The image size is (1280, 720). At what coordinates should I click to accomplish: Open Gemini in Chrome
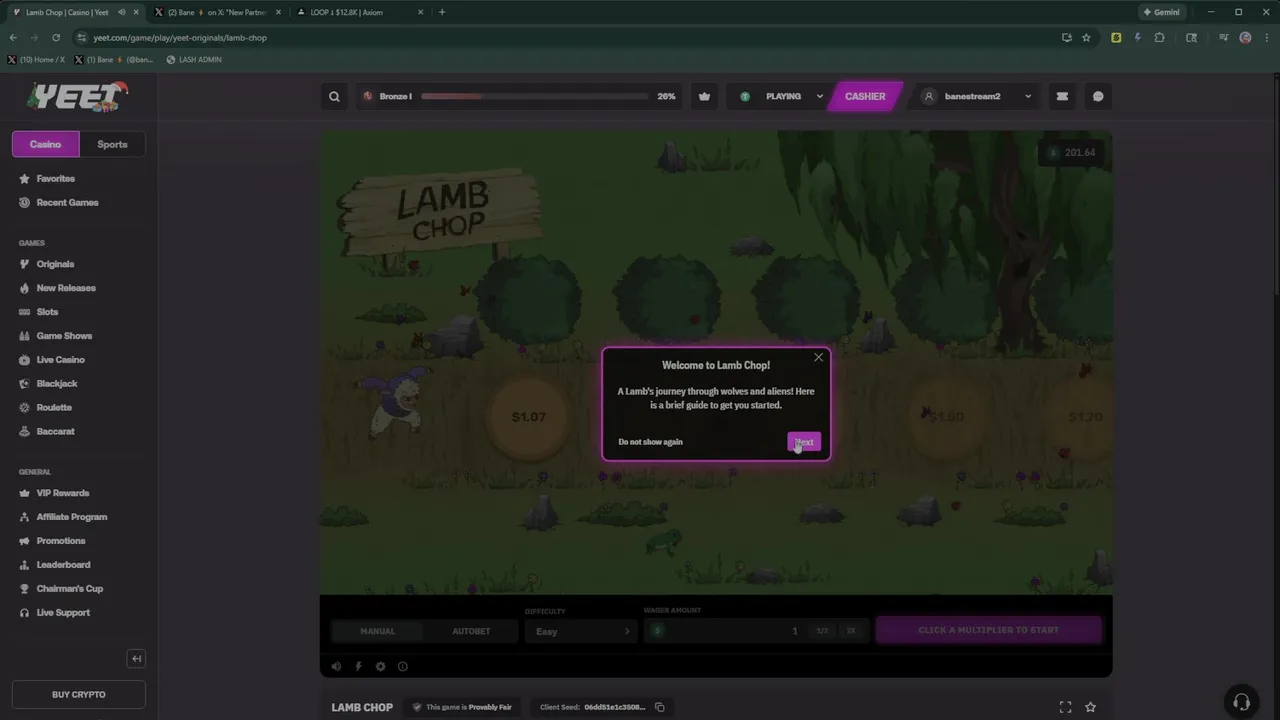(1161, 12)
